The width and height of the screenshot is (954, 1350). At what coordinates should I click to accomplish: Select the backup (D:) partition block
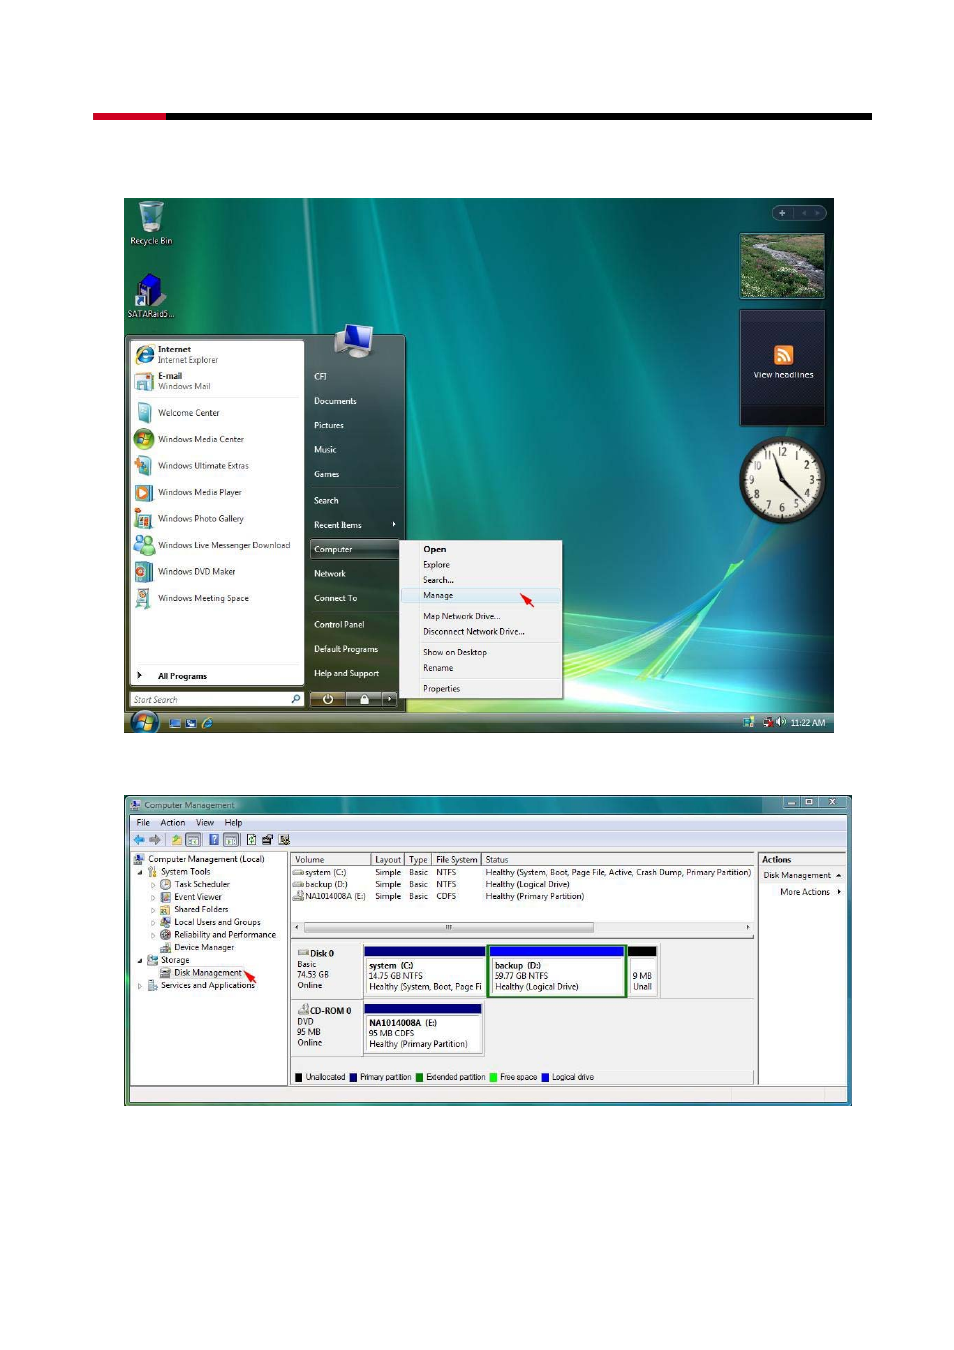pyautogui.click(x=557, y=971)
